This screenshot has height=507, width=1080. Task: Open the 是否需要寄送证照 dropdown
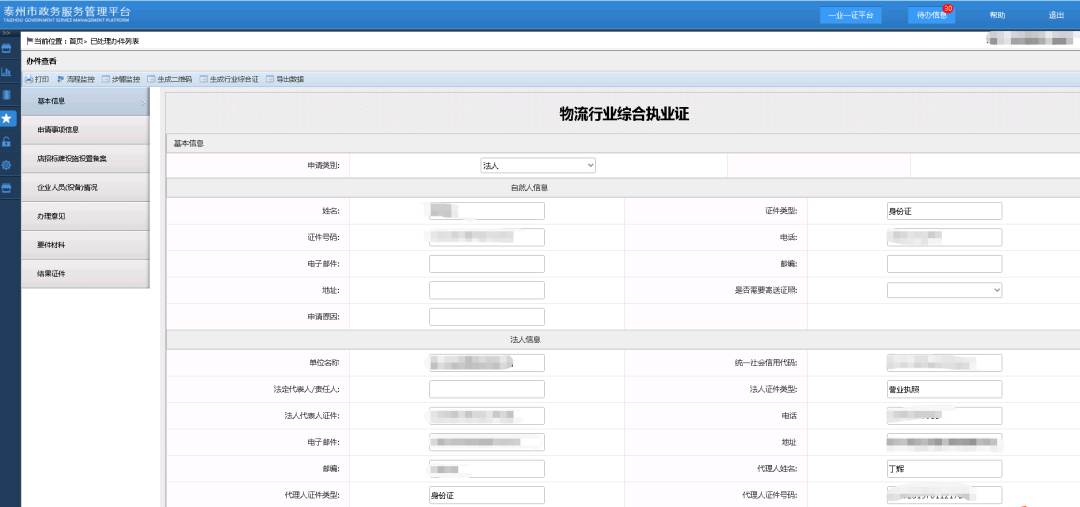[x=944, y=290]
